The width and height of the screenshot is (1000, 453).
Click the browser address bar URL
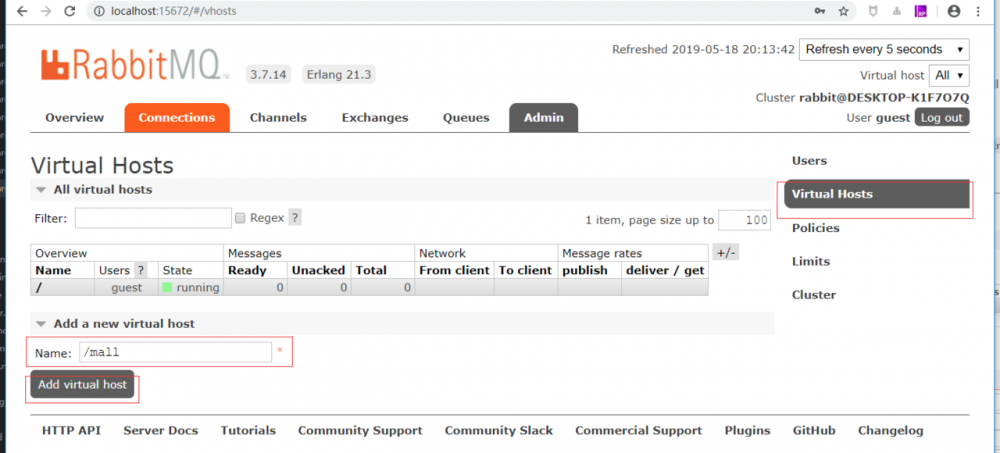[x=173, y=11]
